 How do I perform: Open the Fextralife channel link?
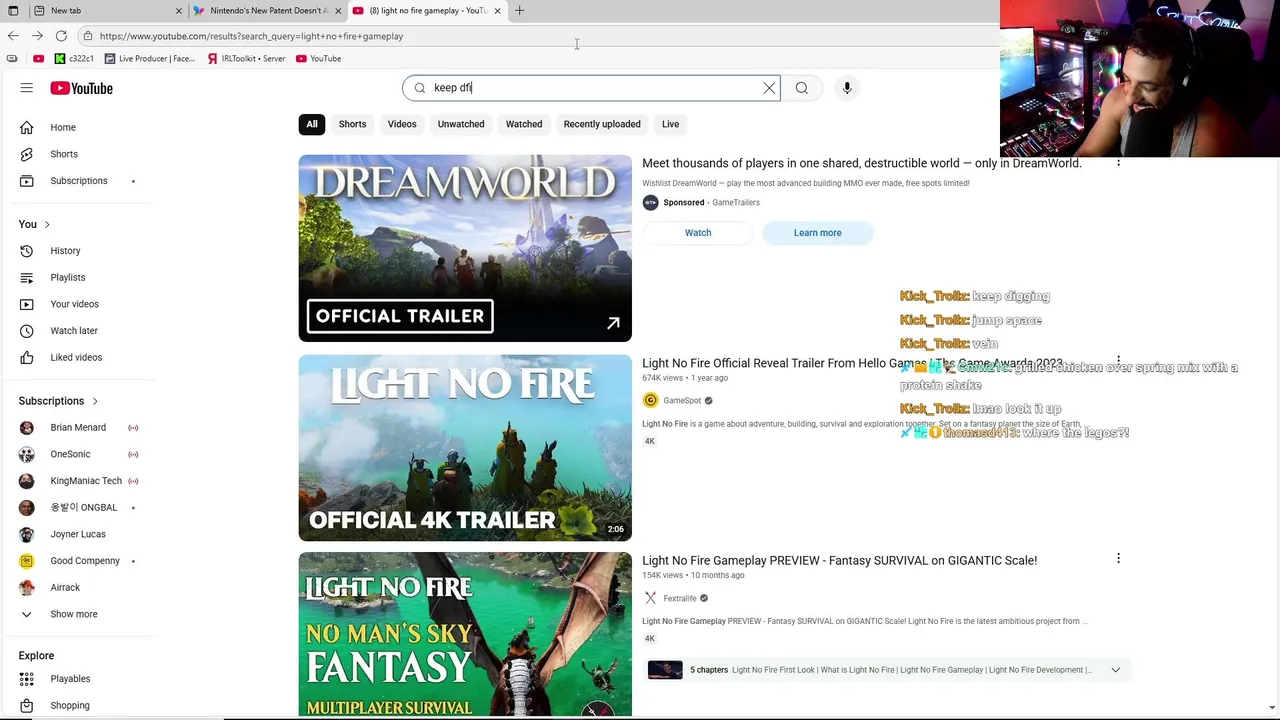680,599
